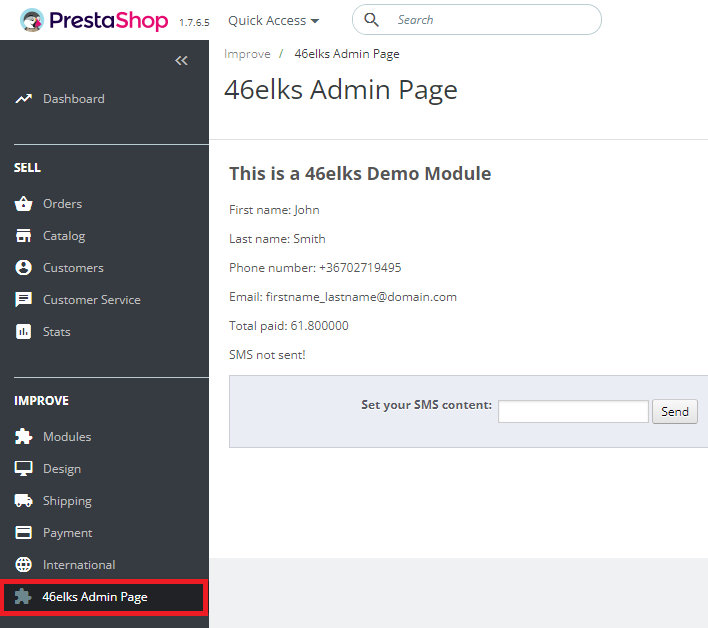Focus the SMS content text field

pyautogui.click(x=573, y=411)
